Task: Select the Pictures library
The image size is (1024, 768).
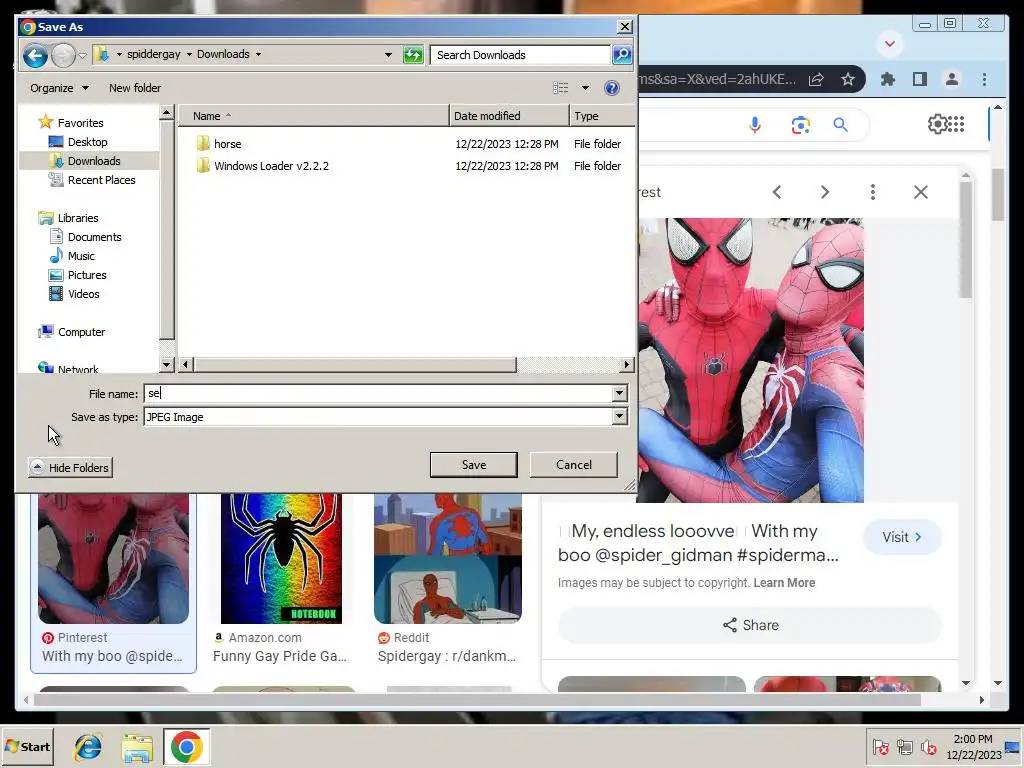Action: [x=87, y=275]
